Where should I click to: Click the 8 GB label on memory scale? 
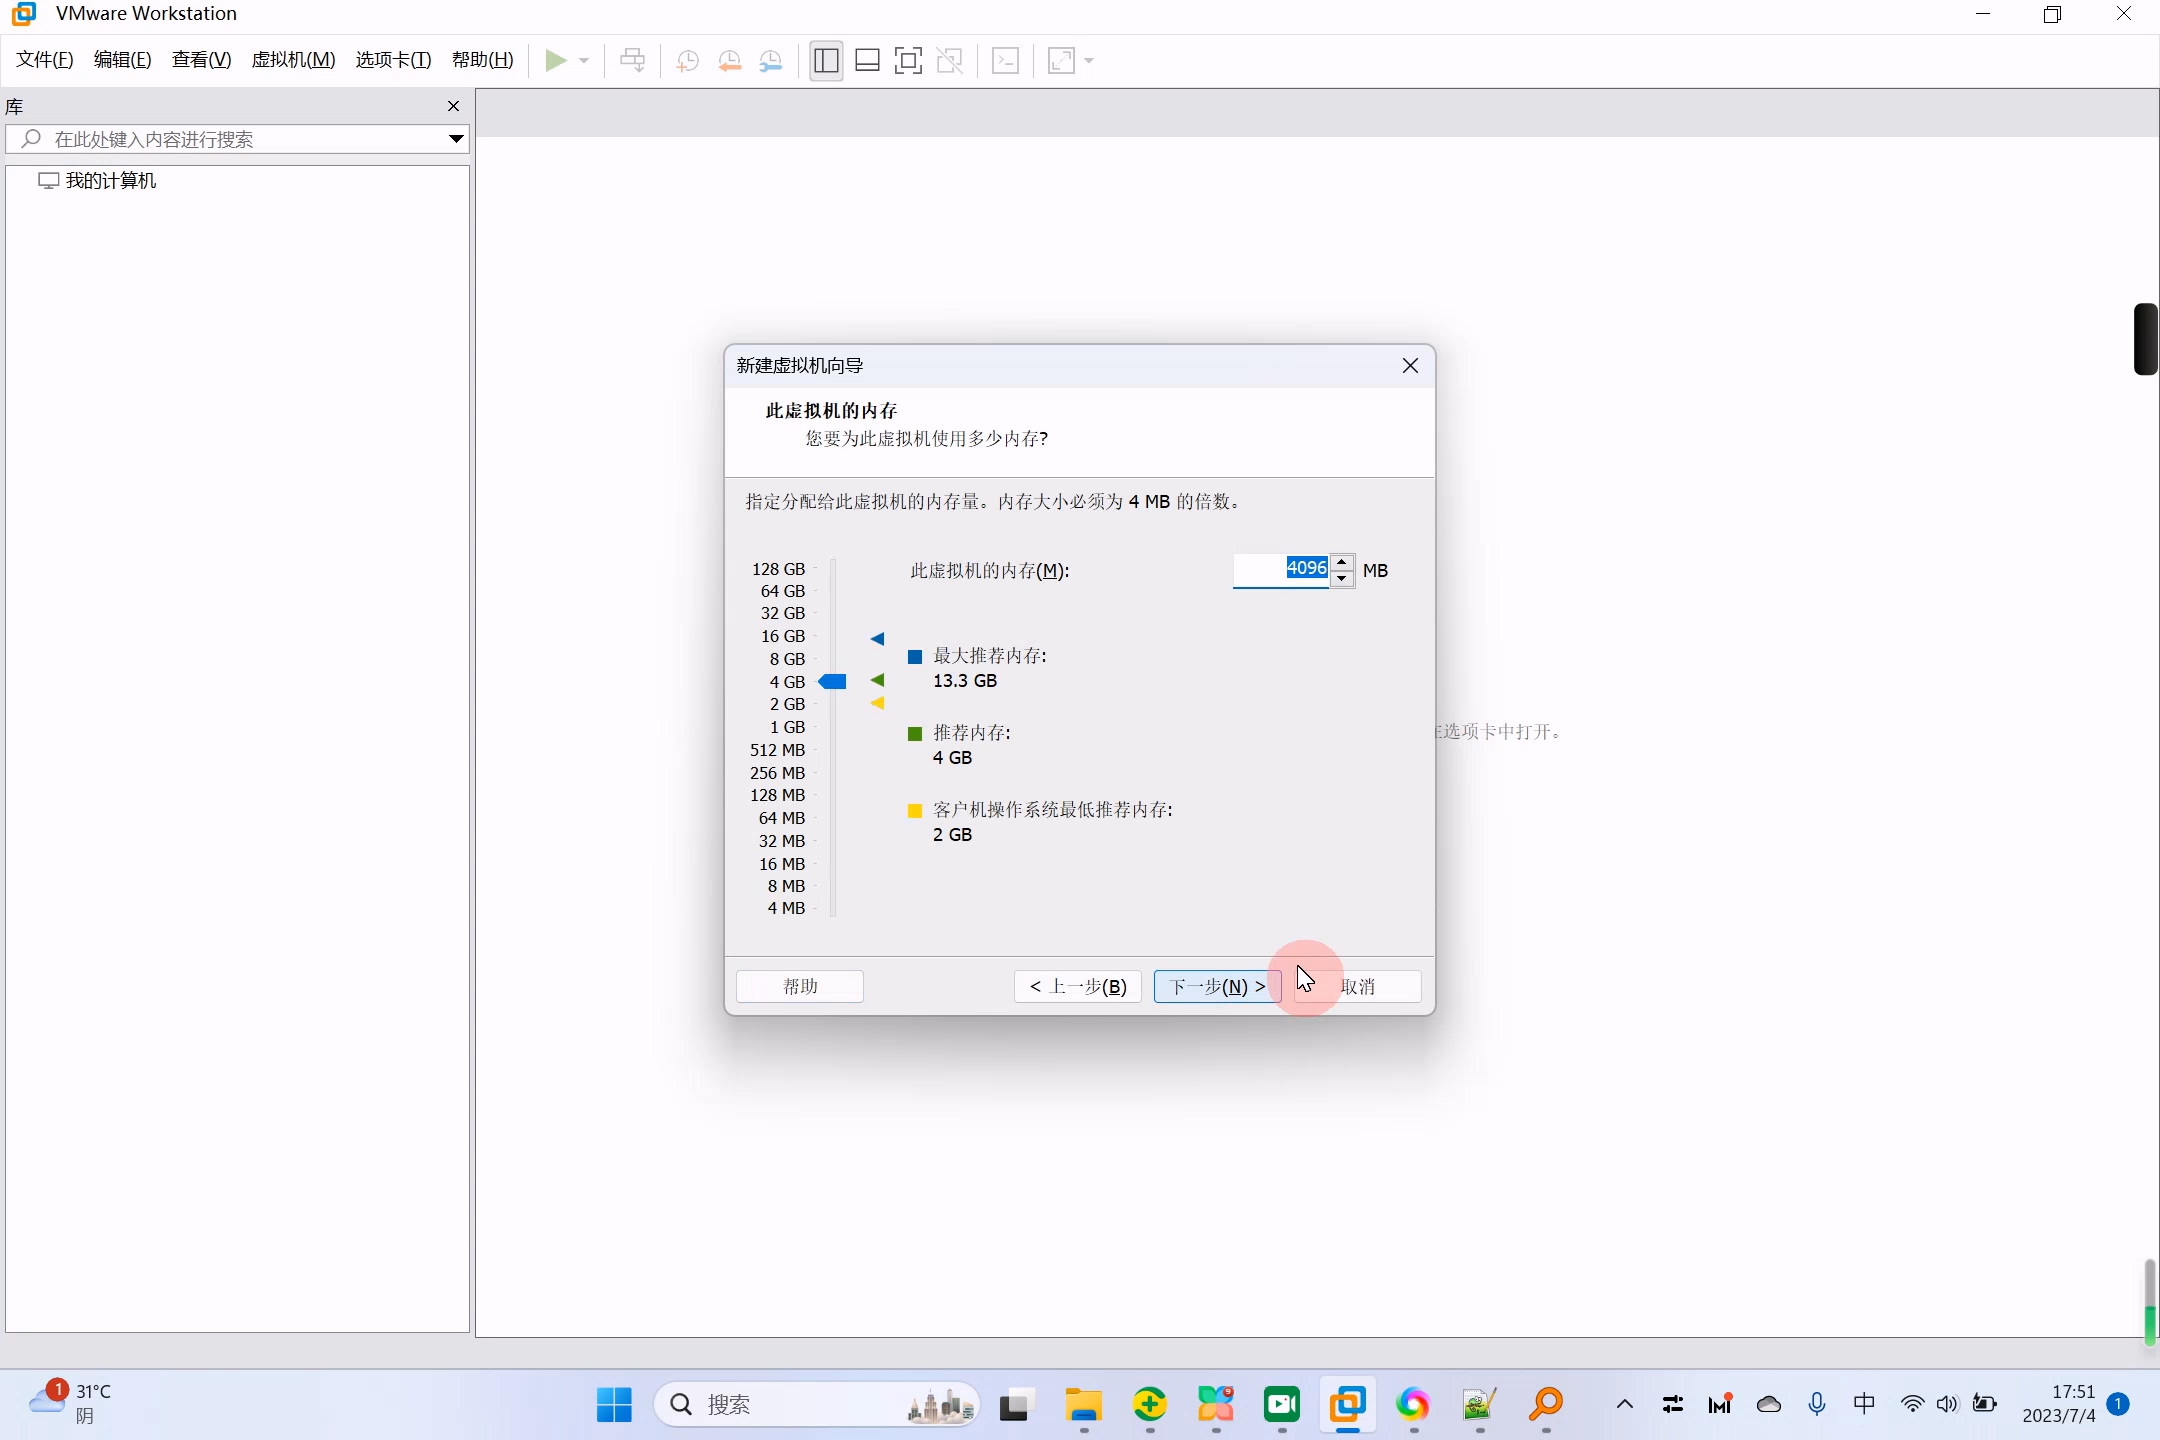pos(787,659)
